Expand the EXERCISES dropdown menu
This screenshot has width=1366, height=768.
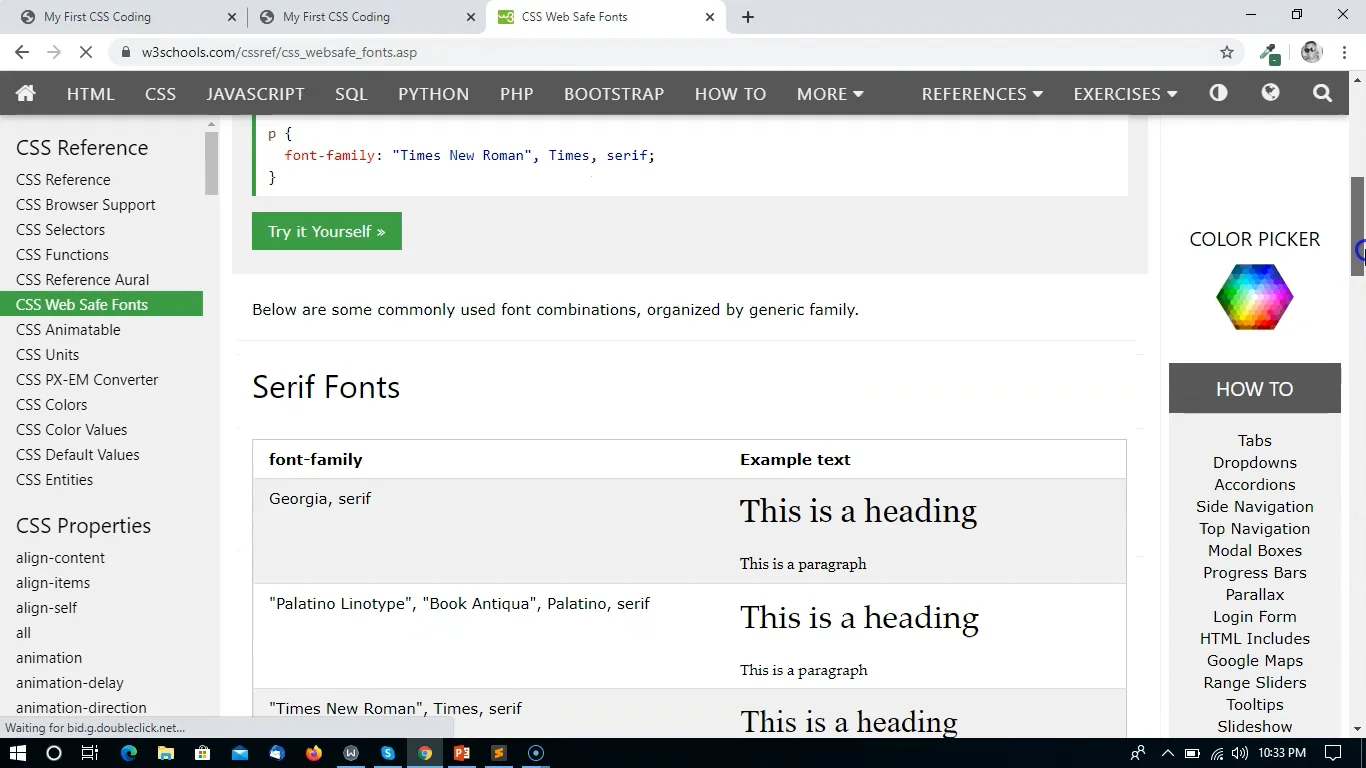1125,94
